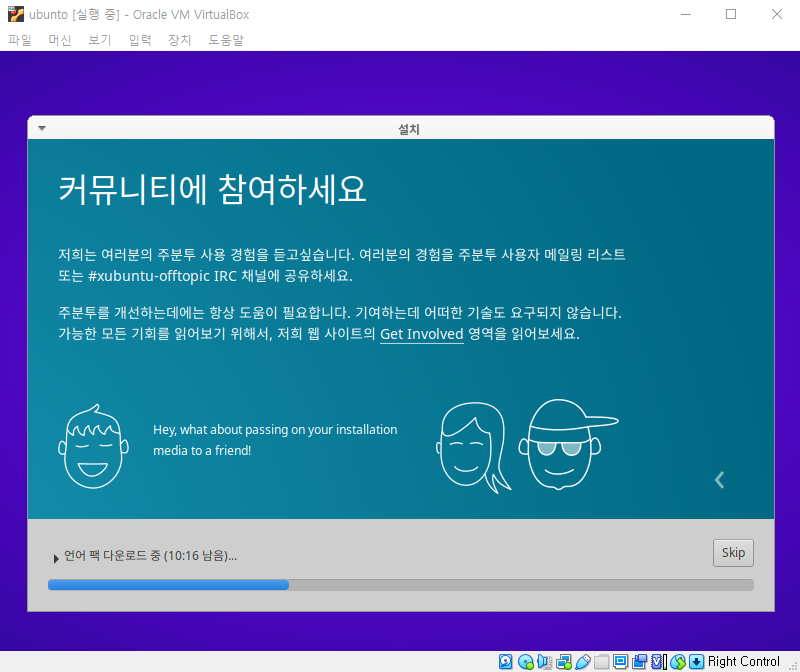Viewport: 800px width, 672px height.
Task: Open the 설치 window menu dropdown arrow
Action: pos(42,128)
